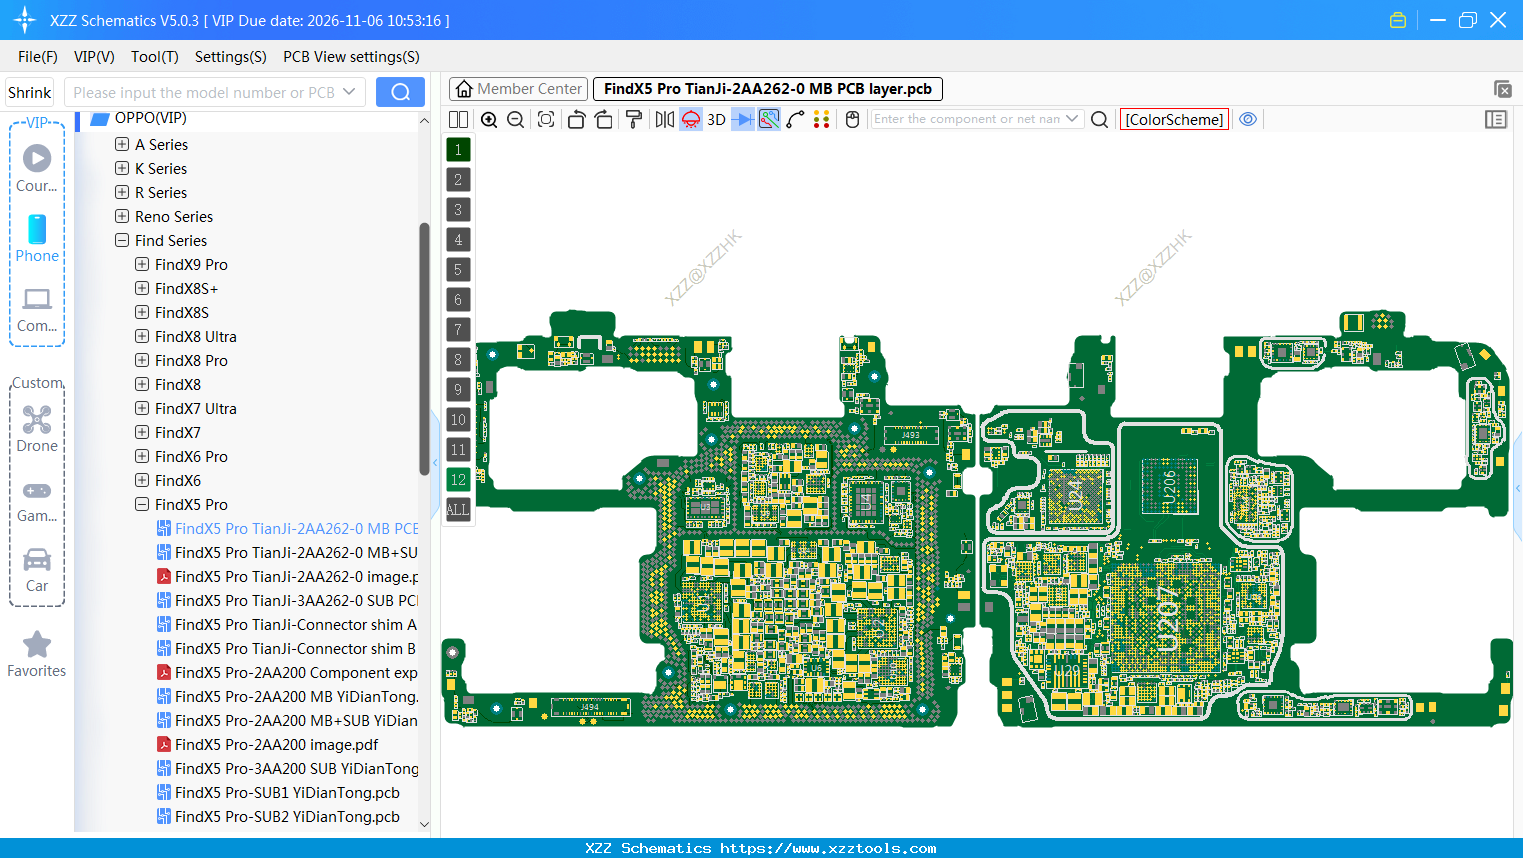
Task: Select the Zoom In magnifier tool
Action: click(489, 119)
